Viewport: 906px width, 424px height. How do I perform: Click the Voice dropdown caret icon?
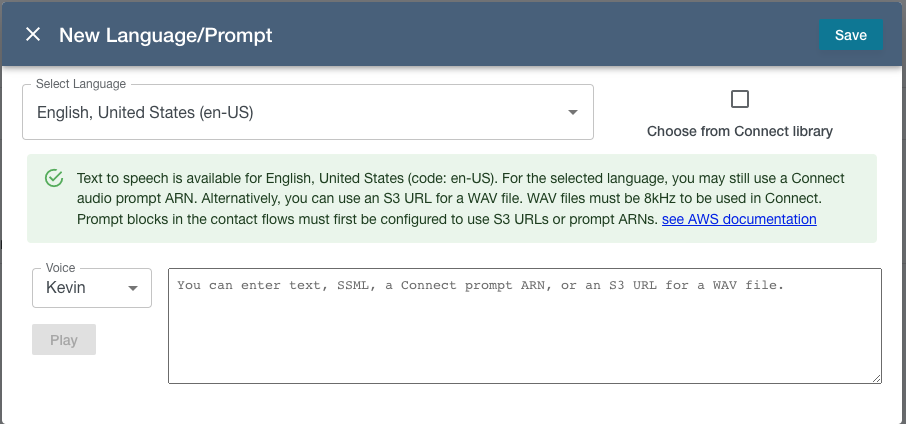[x=133, y=288]
